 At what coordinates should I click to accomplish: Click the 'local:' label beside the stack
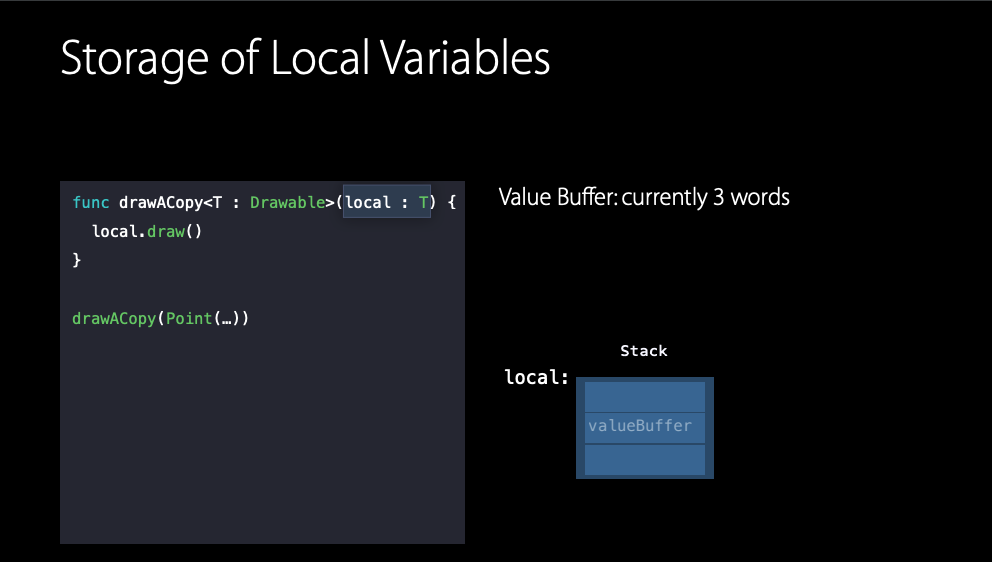click(x=536, y=377)
